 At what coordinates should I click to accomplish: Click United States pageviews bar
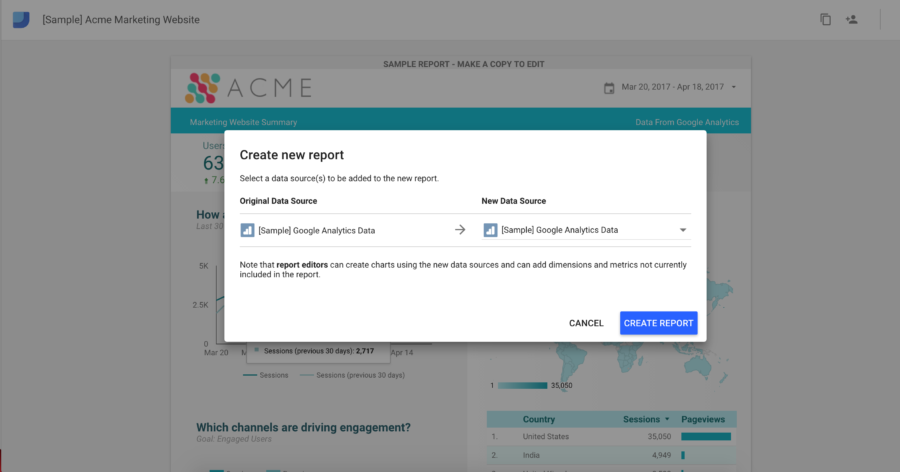[706, 436]
